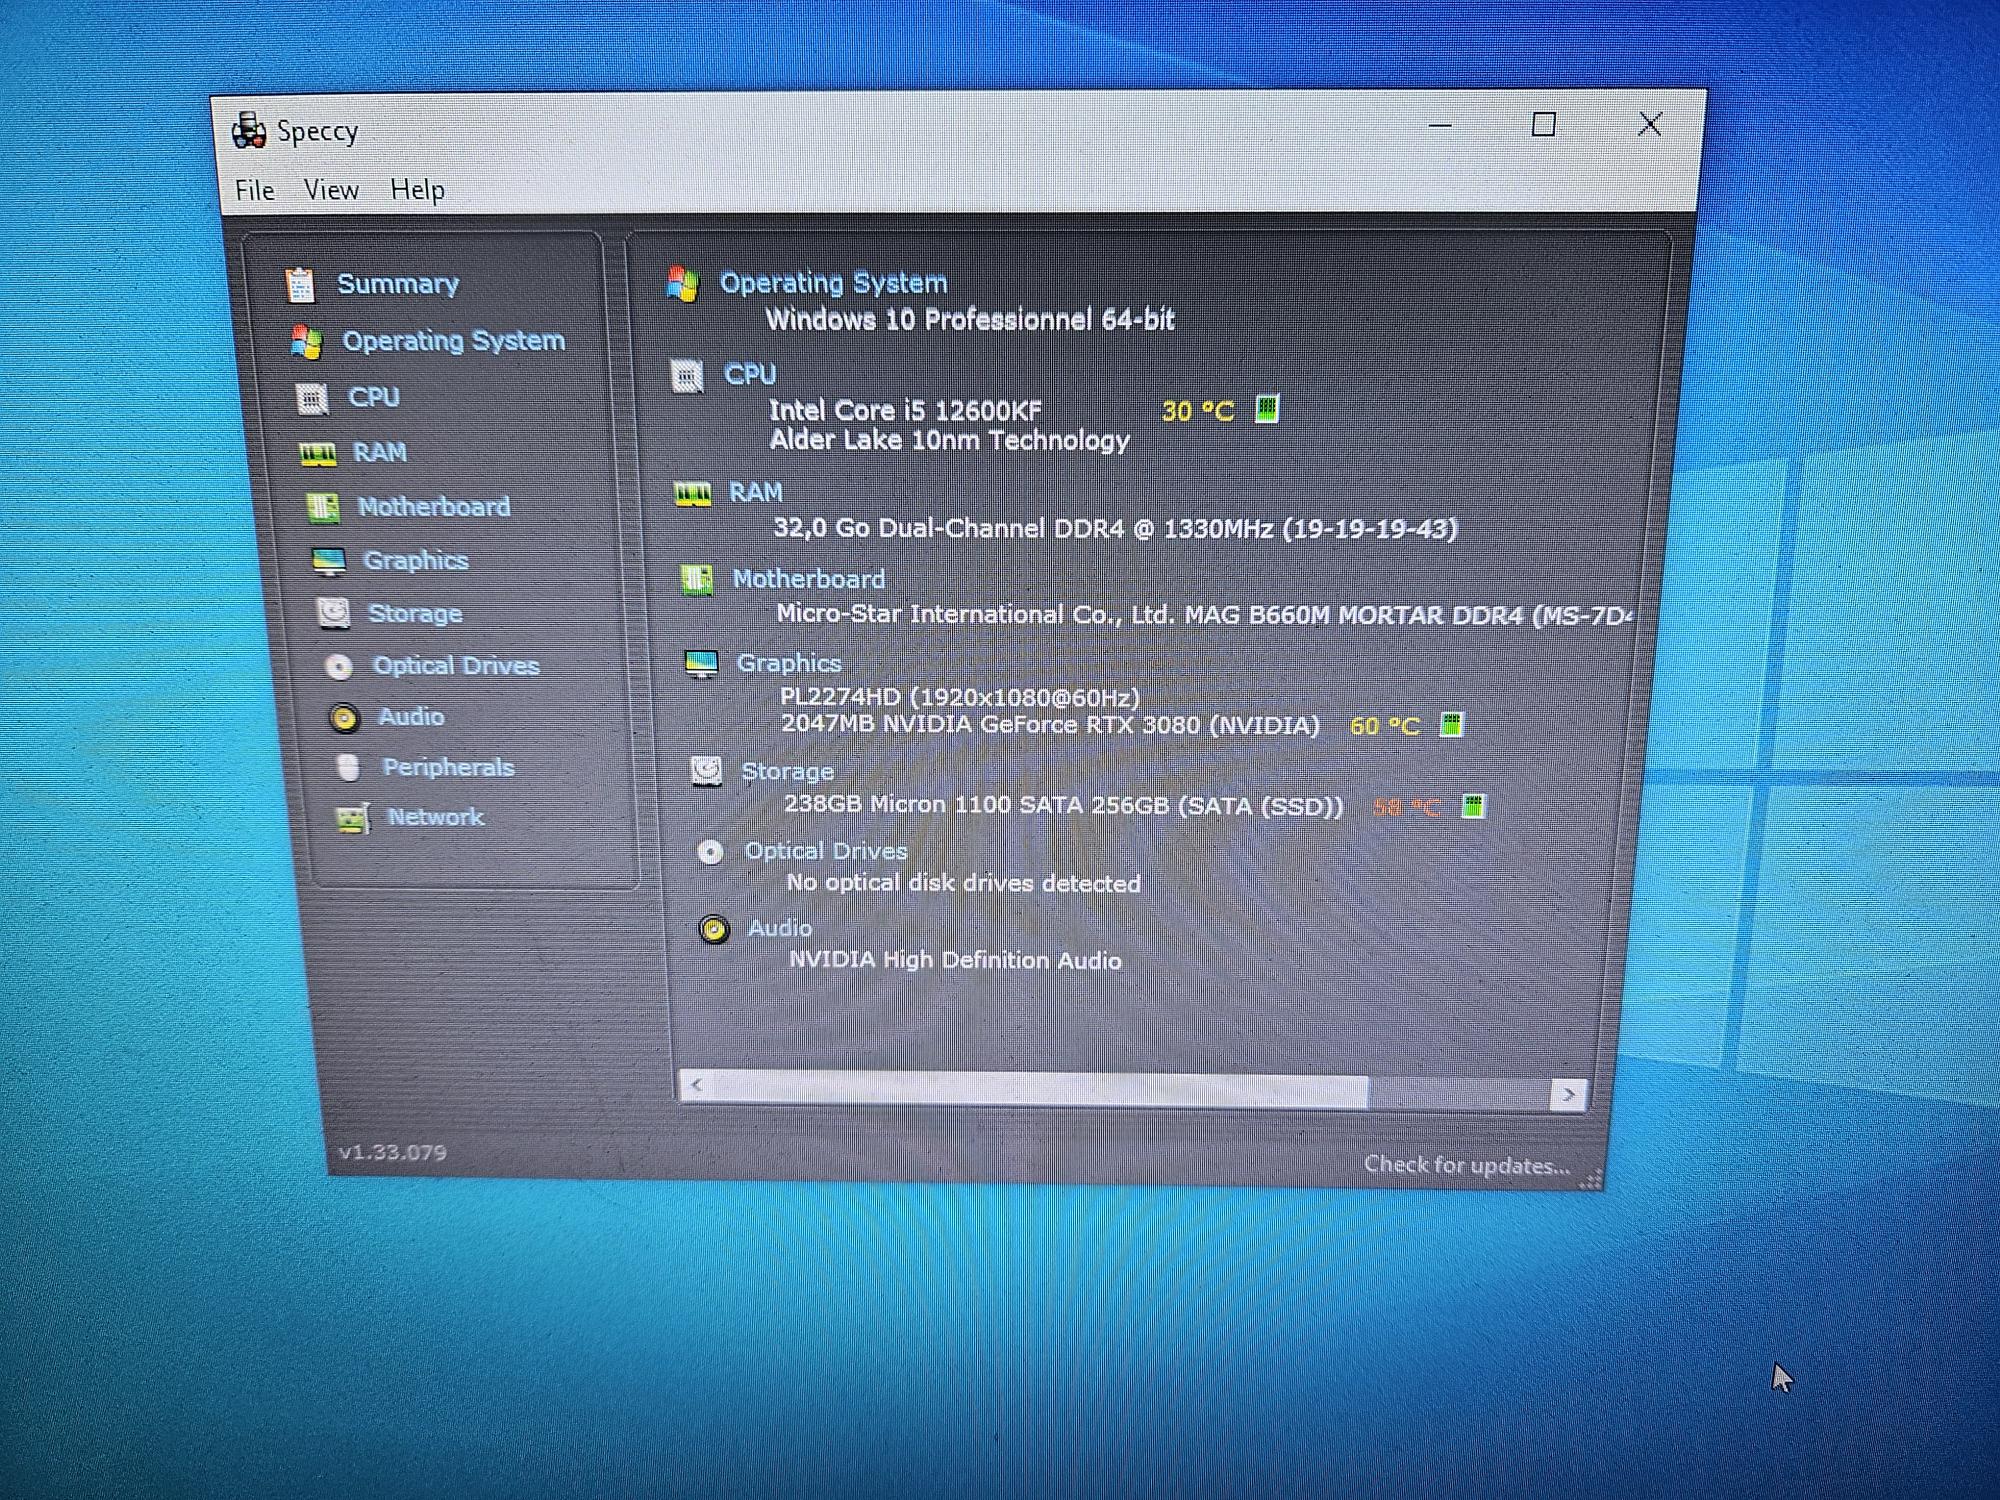The height and width of the screenshot is (1500, 2000).
Task: Click the sidebar Summary clipboard icon
Action: [299, 285]
